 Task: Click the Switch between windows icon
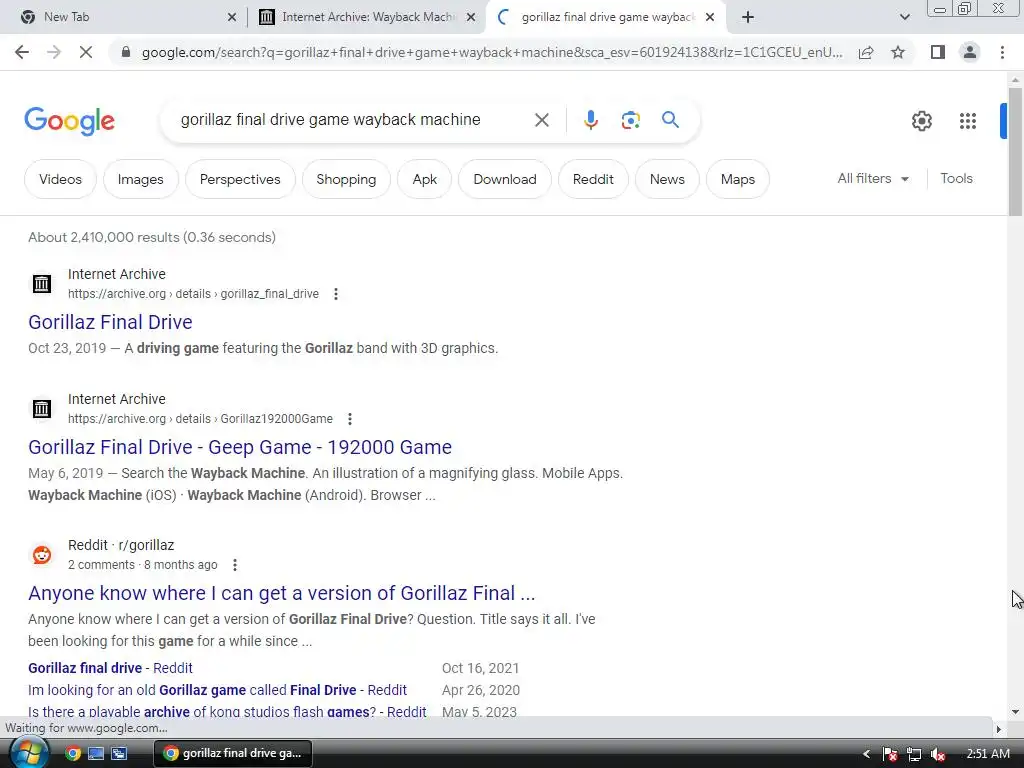point(119,753)
